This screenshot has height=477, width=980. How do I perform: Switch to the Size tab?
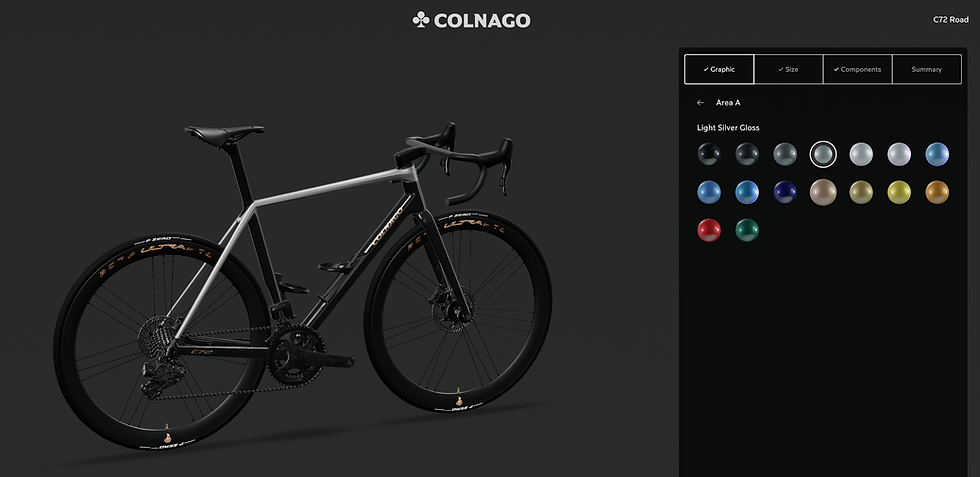[x=789, y=69]
